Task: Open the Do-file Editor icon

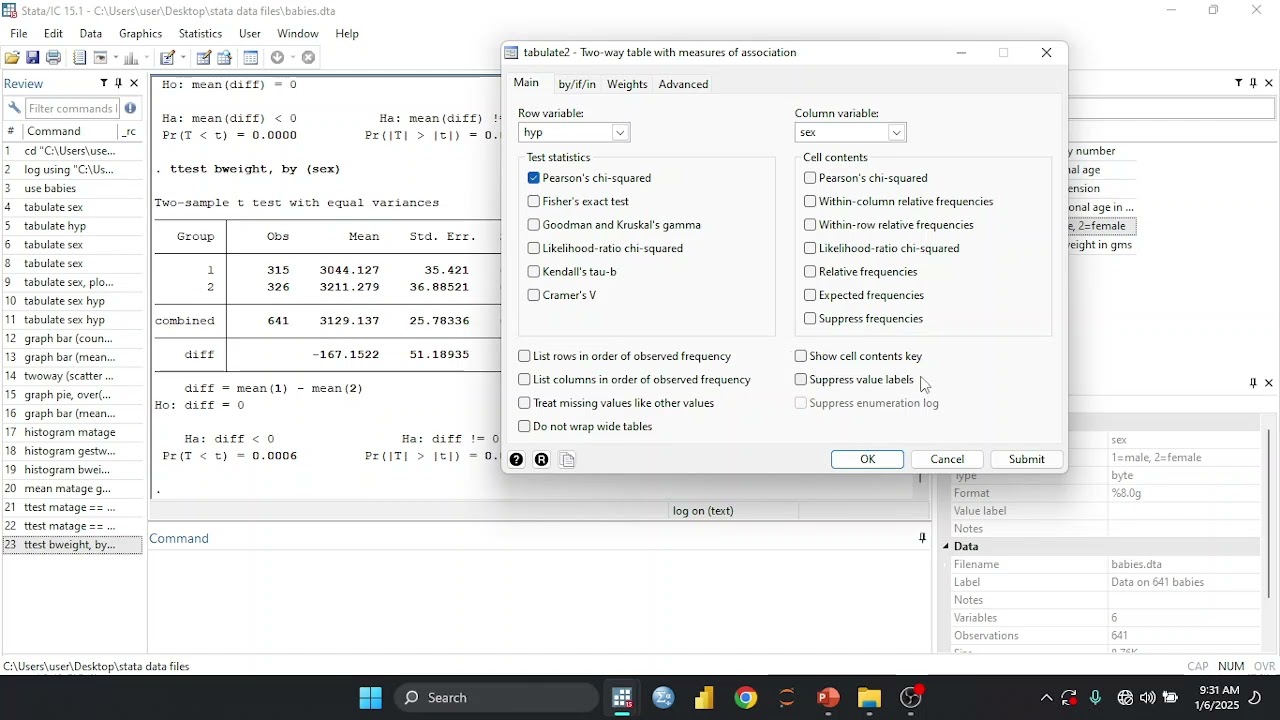Action: tap(168, 58)
